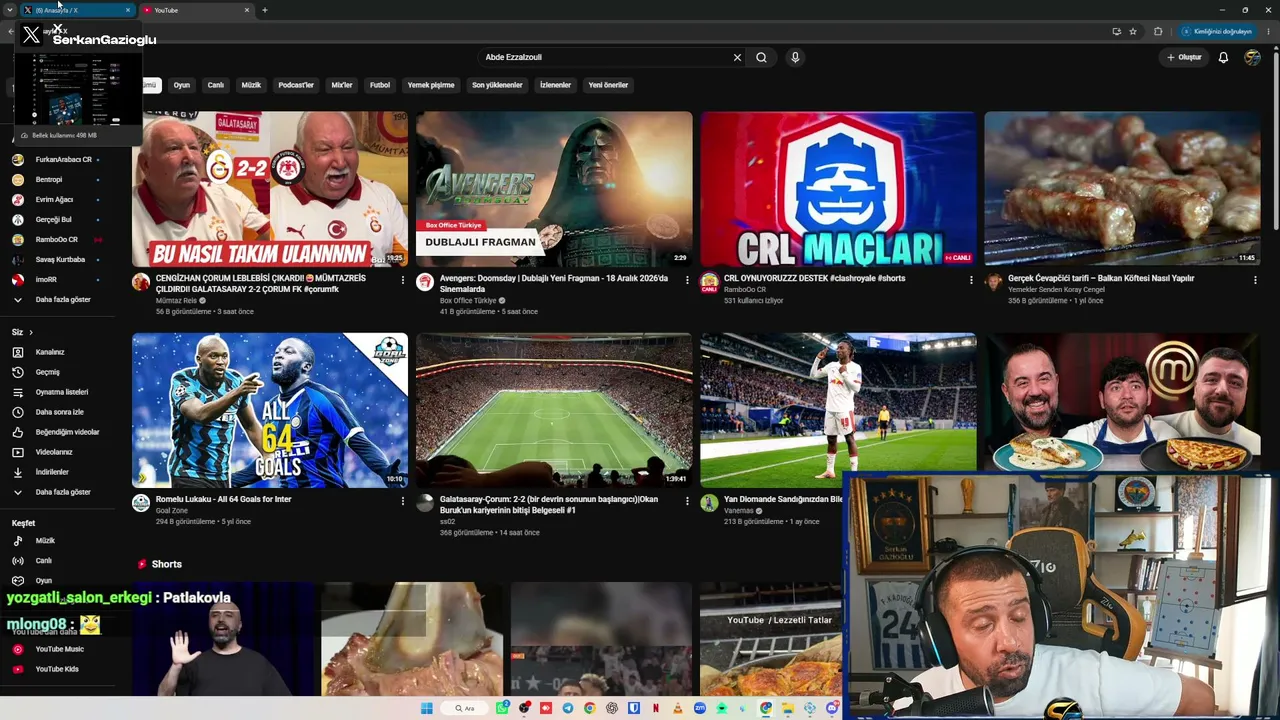Image resolution: width=1280 pixels, height=720 pixels.
Task: Select the Podcast'ler filter chip
Action: point(296,85)
